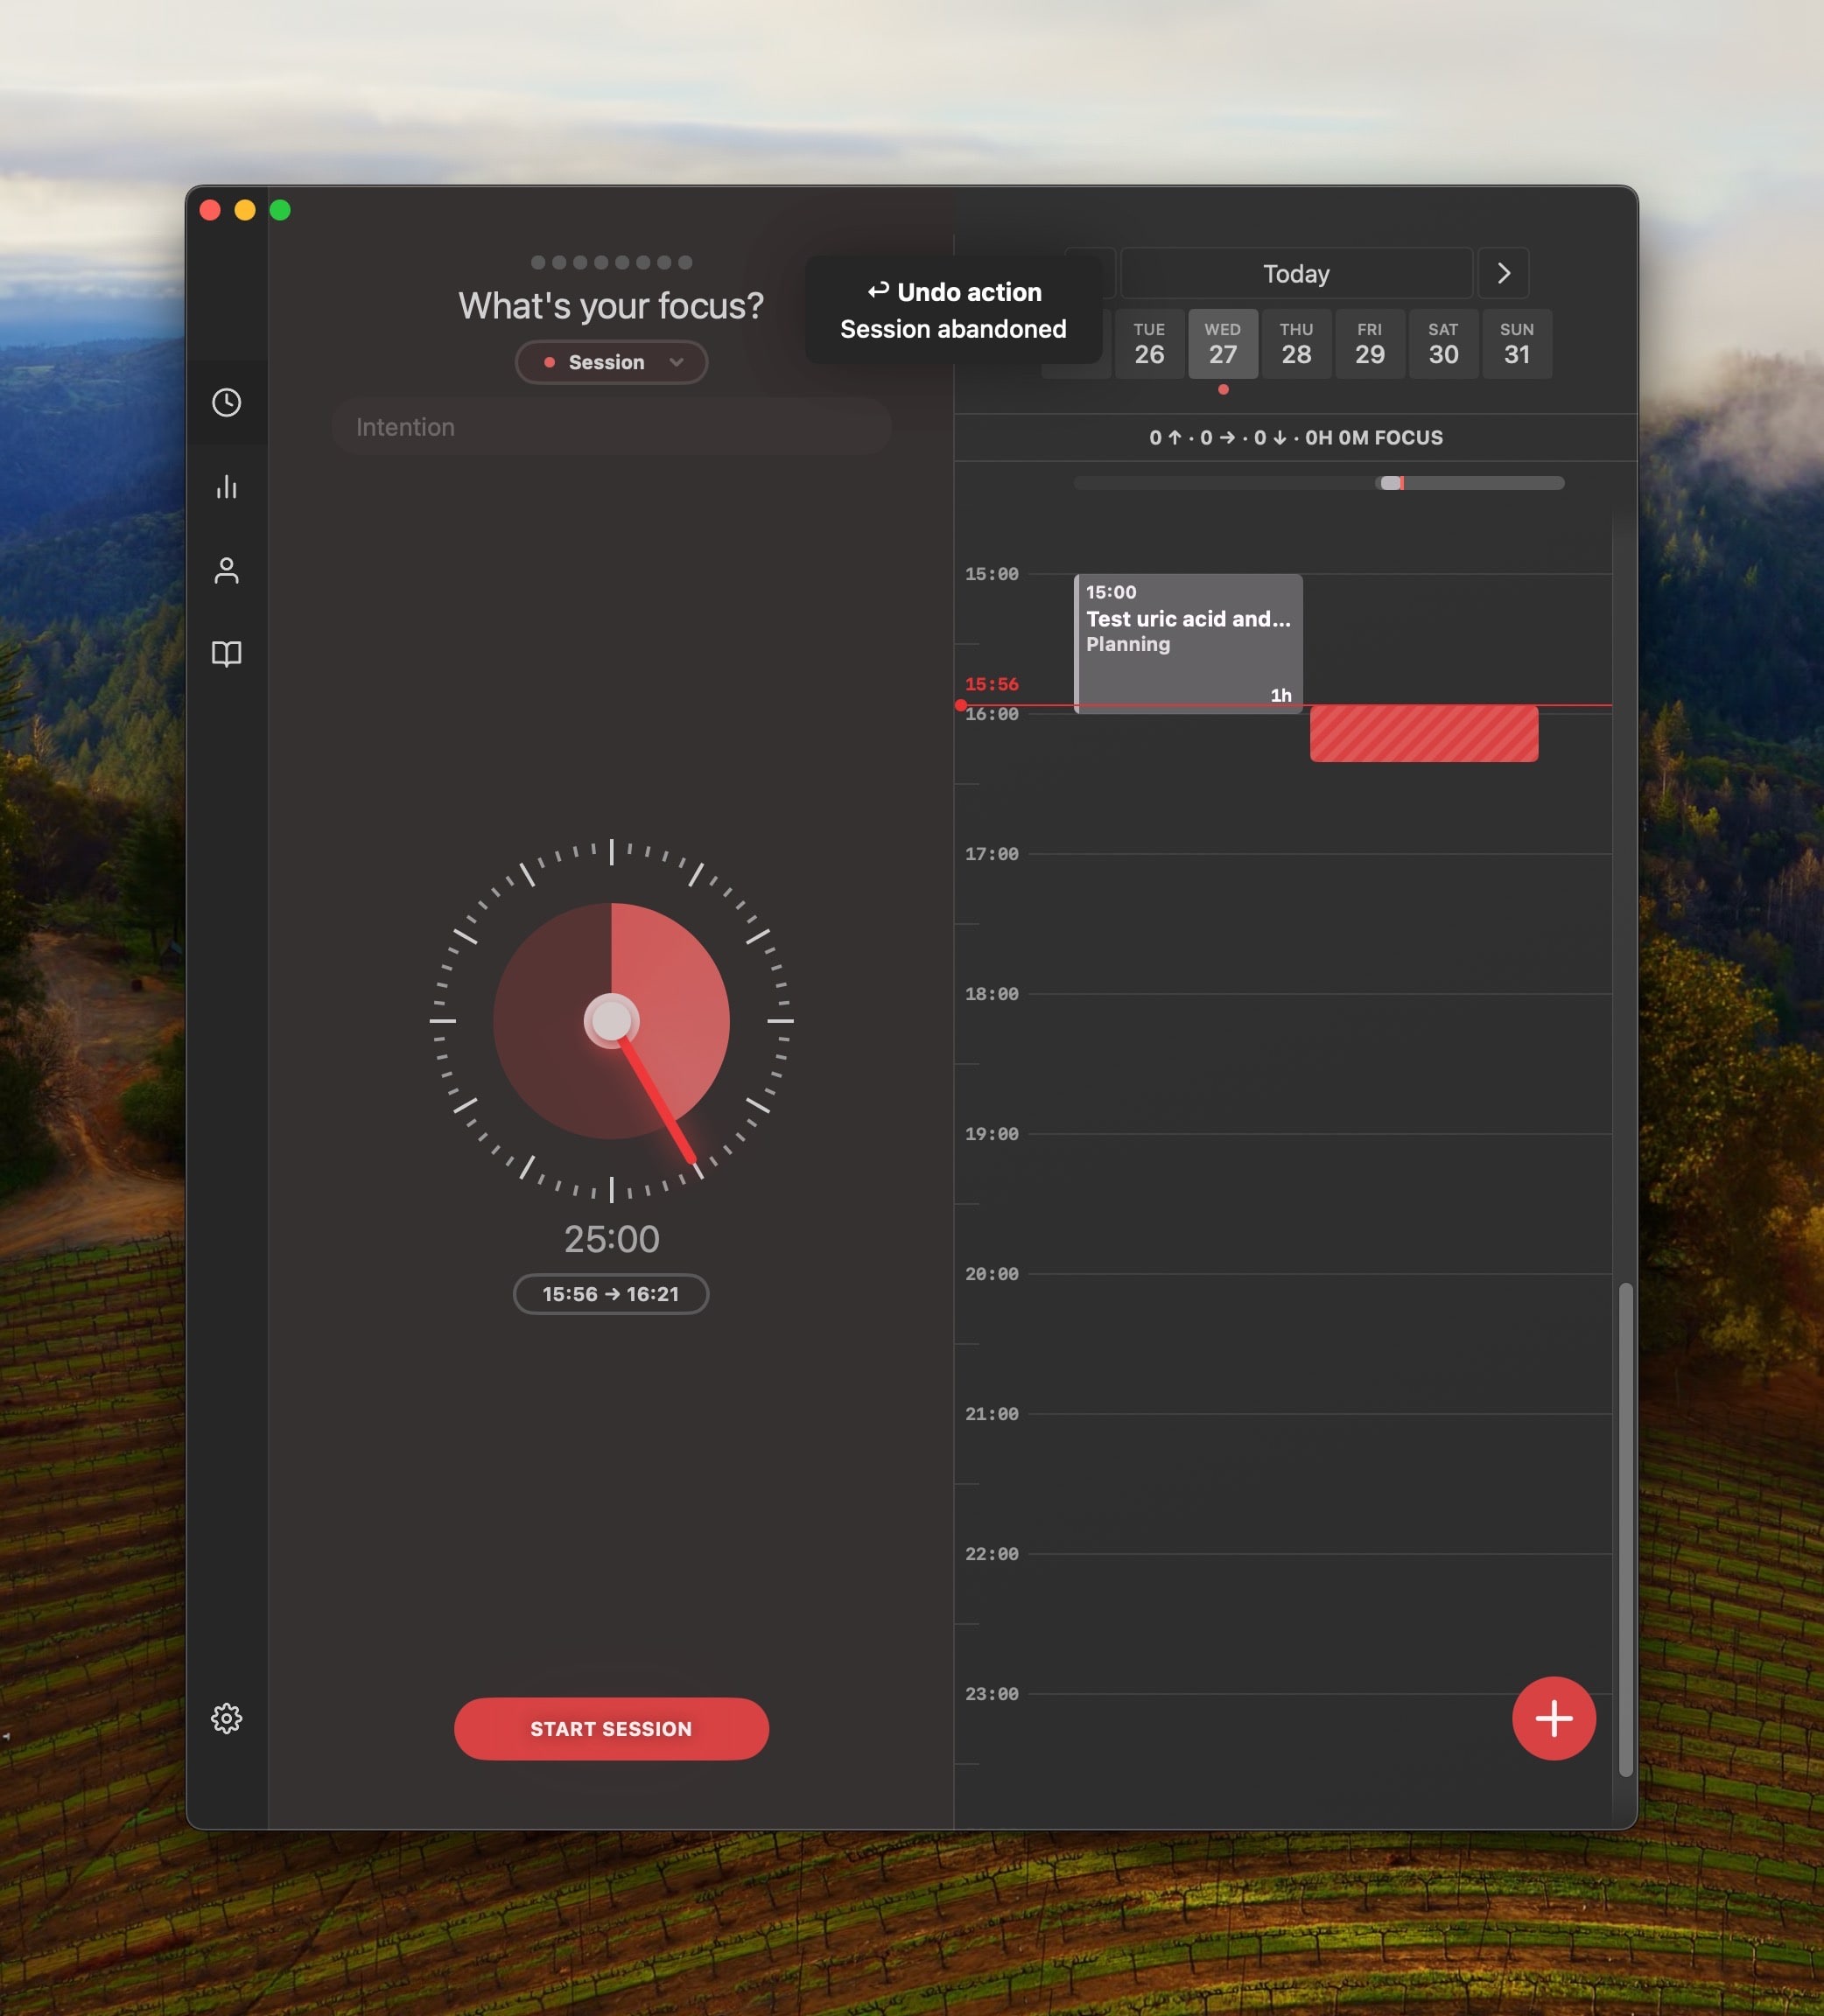Click the Intention input field

tap(612, 427)
